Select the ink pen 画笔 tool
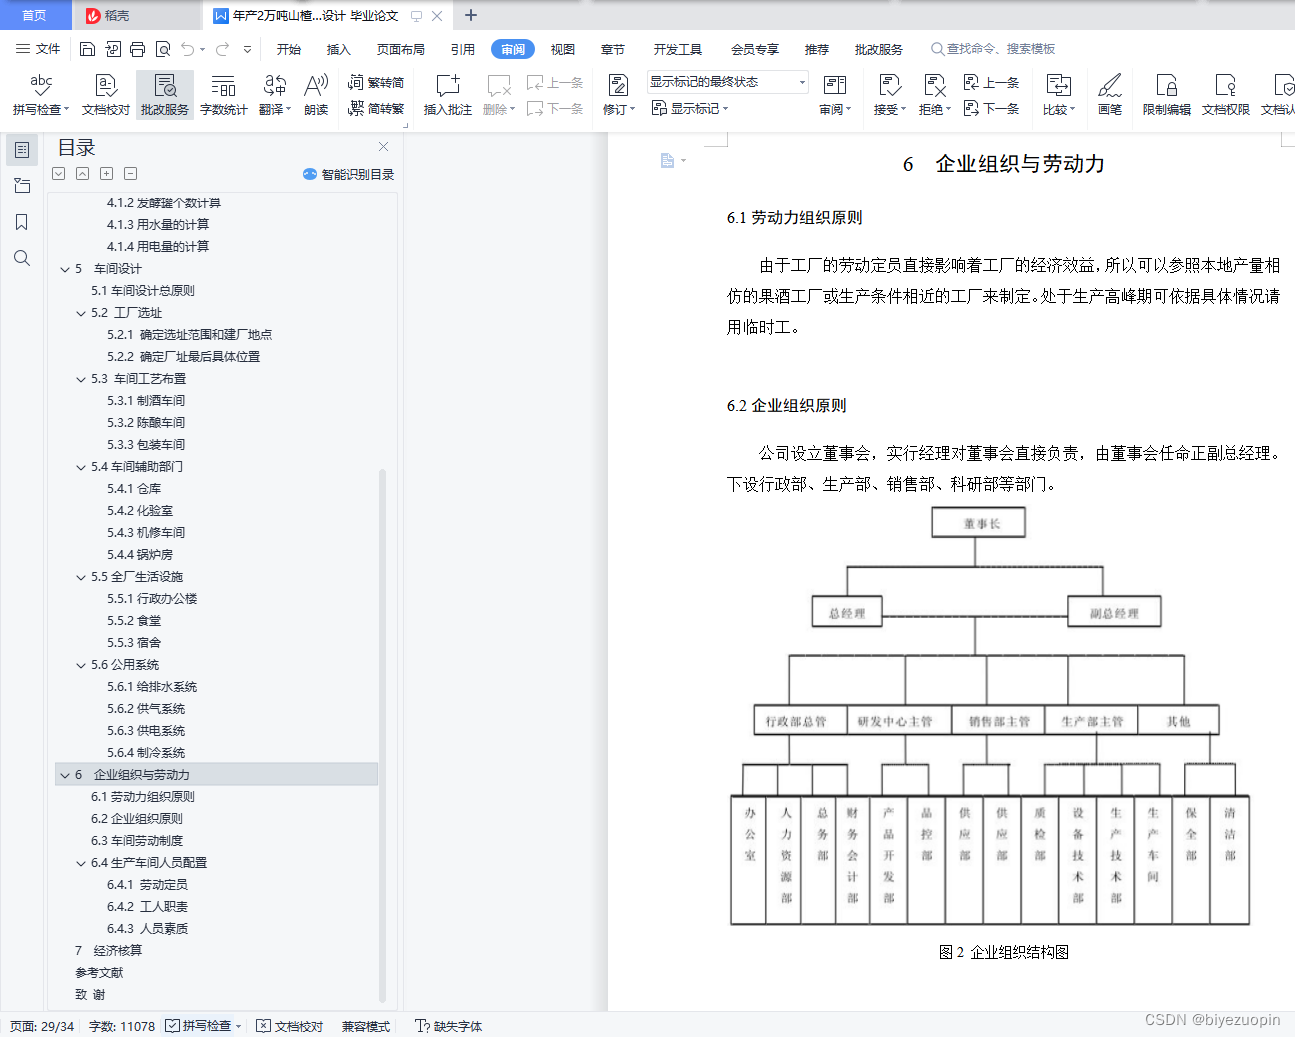This screenshot has height=1037, width=1295. click(x=1110, y=95)
